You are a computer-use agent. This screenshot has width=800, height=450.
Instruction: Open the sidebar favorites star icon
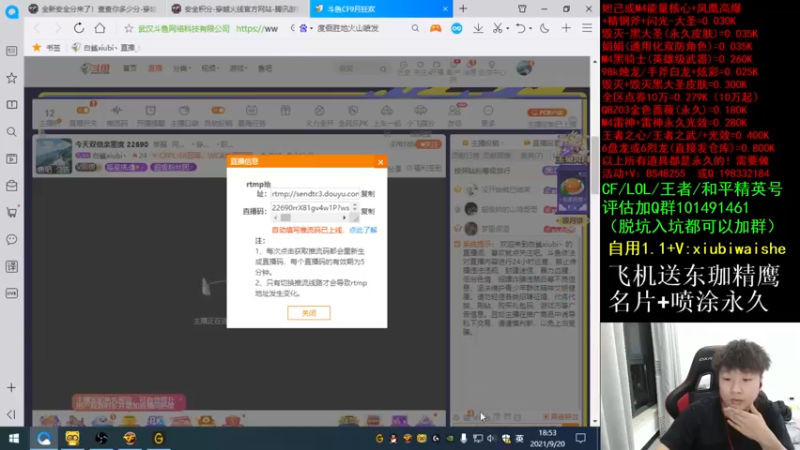(11, 78)
